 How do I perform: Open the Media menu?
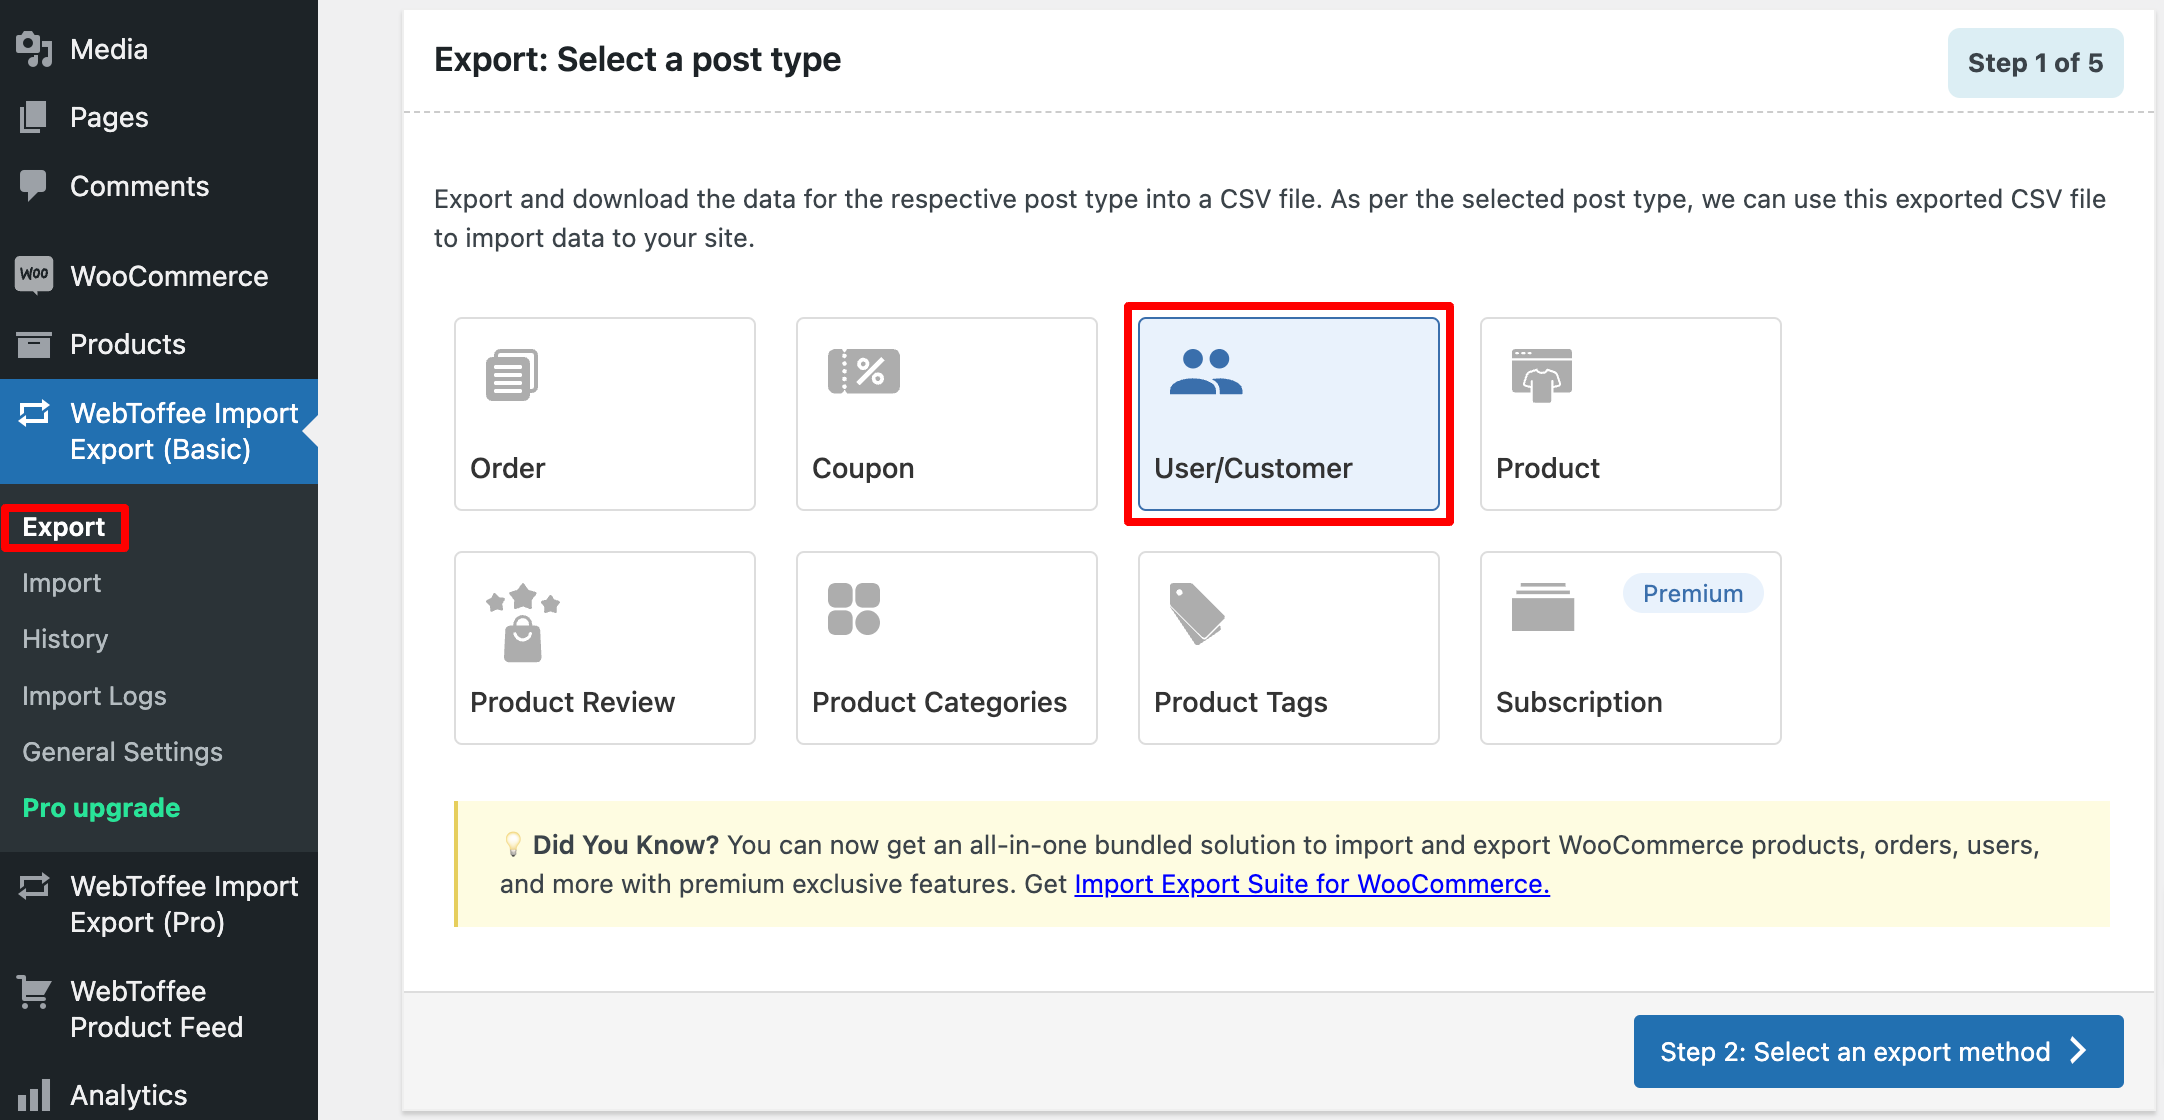159,49
